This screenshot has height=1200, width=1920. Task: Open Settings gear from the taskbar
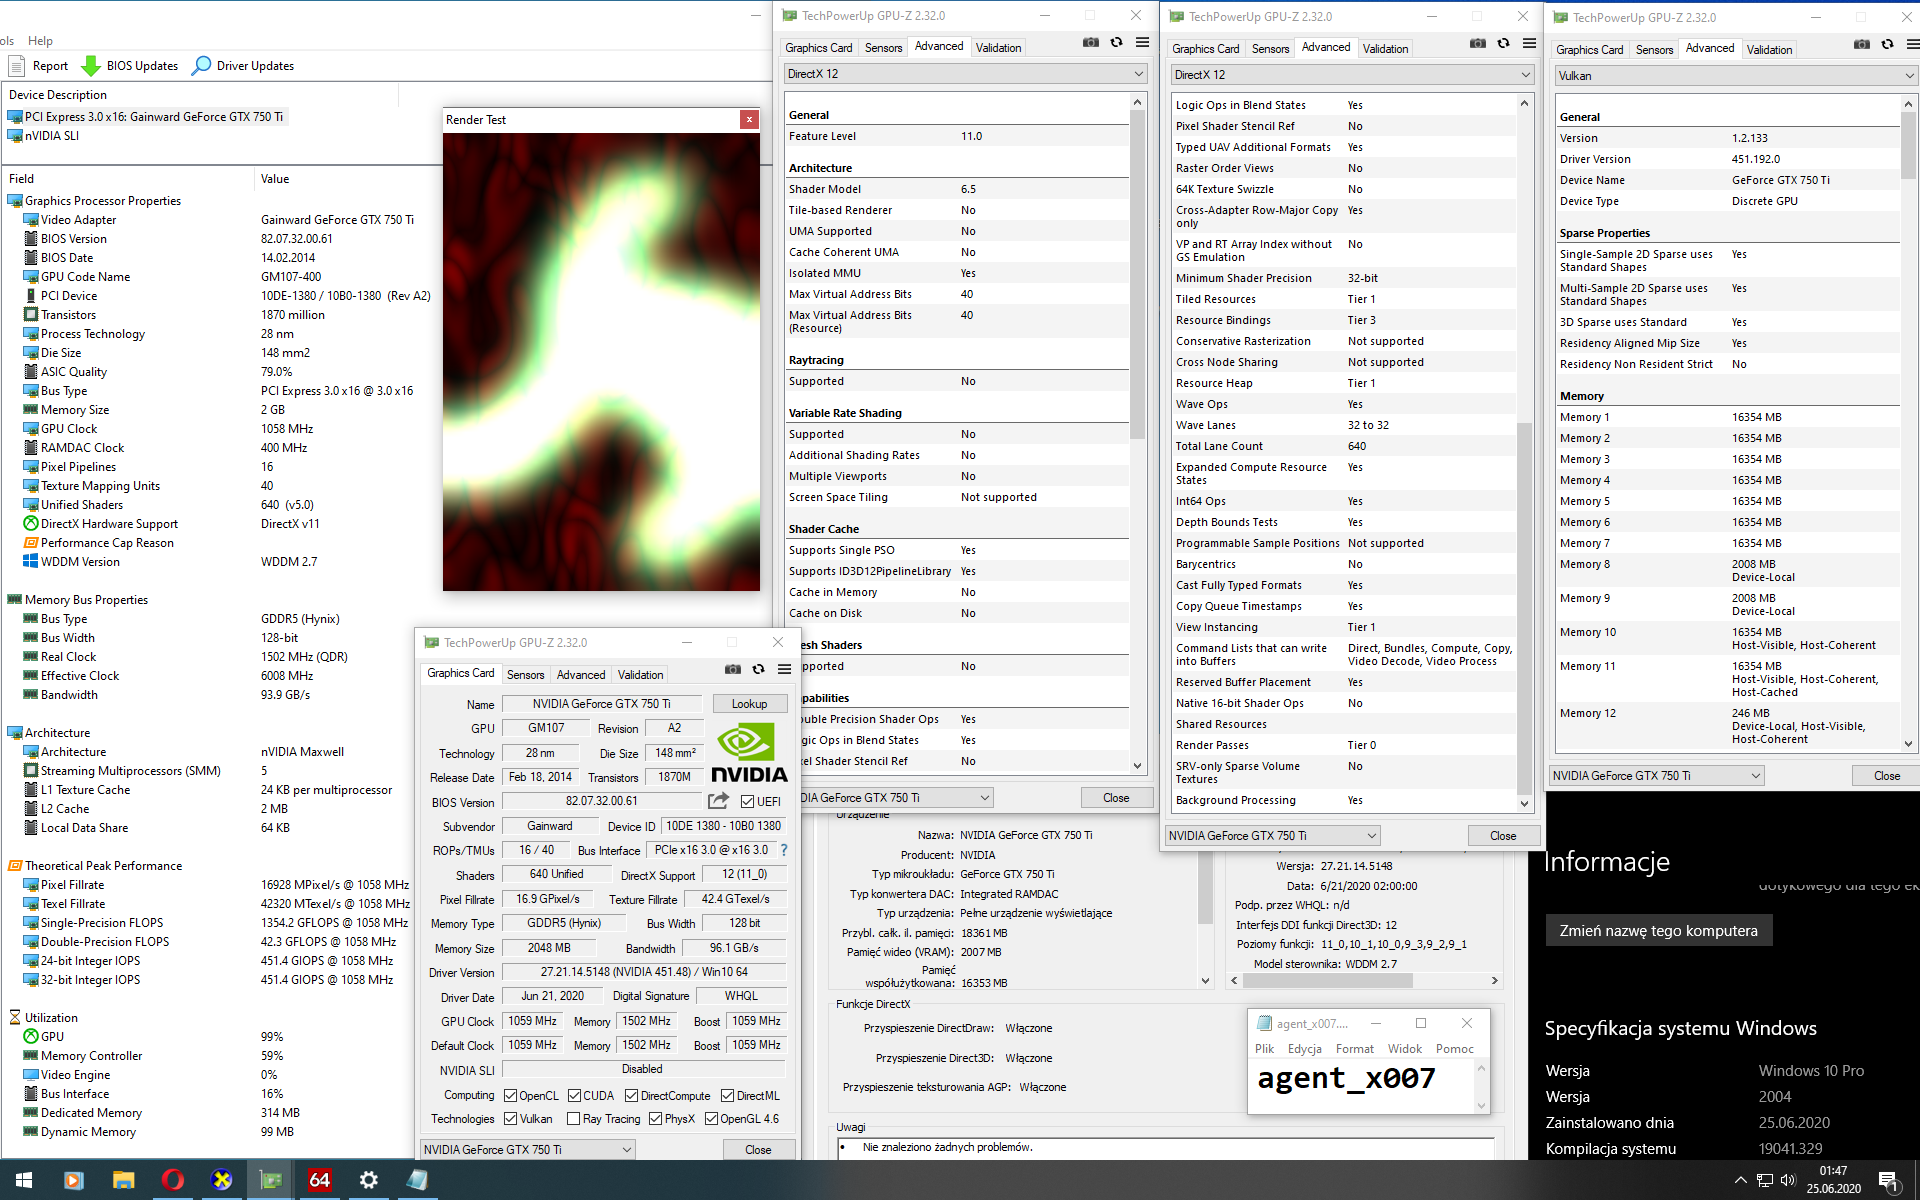tap(369, 1180)
